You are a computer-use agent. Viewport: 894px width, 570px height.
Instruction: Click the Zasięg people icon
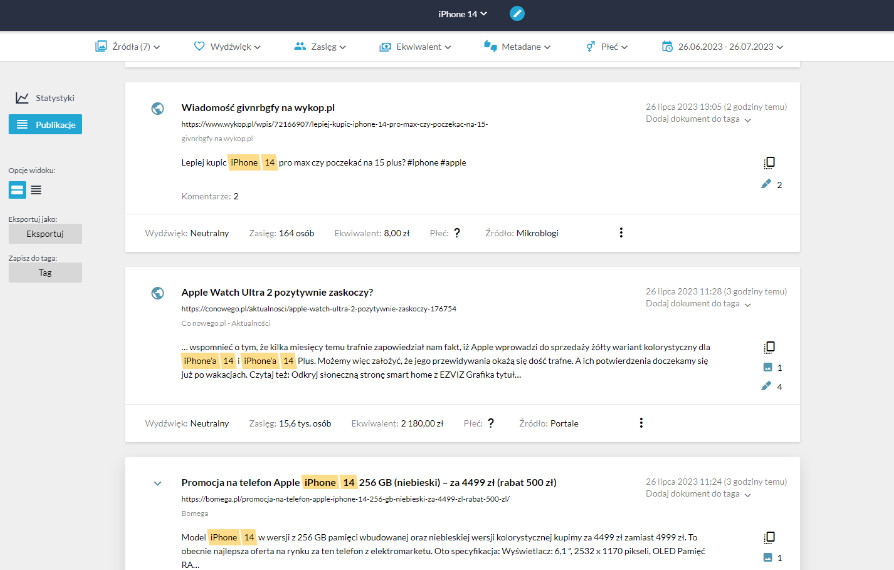coord(300,46)
